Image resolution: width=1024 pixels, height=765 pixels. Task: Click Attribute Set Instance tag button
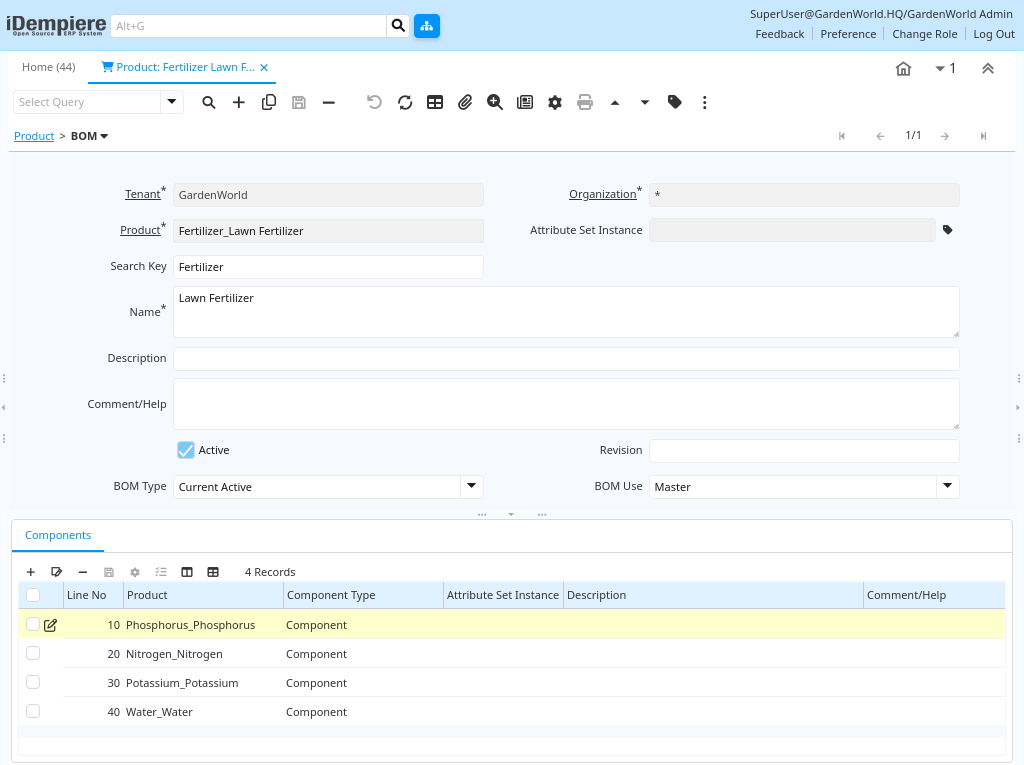(x=948, y=230)
